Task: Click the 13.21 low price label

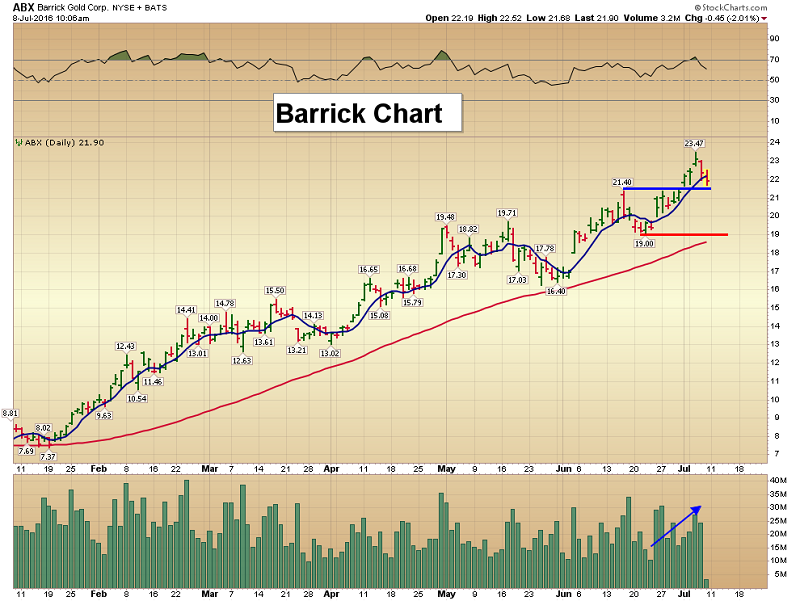Action: click(296, 350)
